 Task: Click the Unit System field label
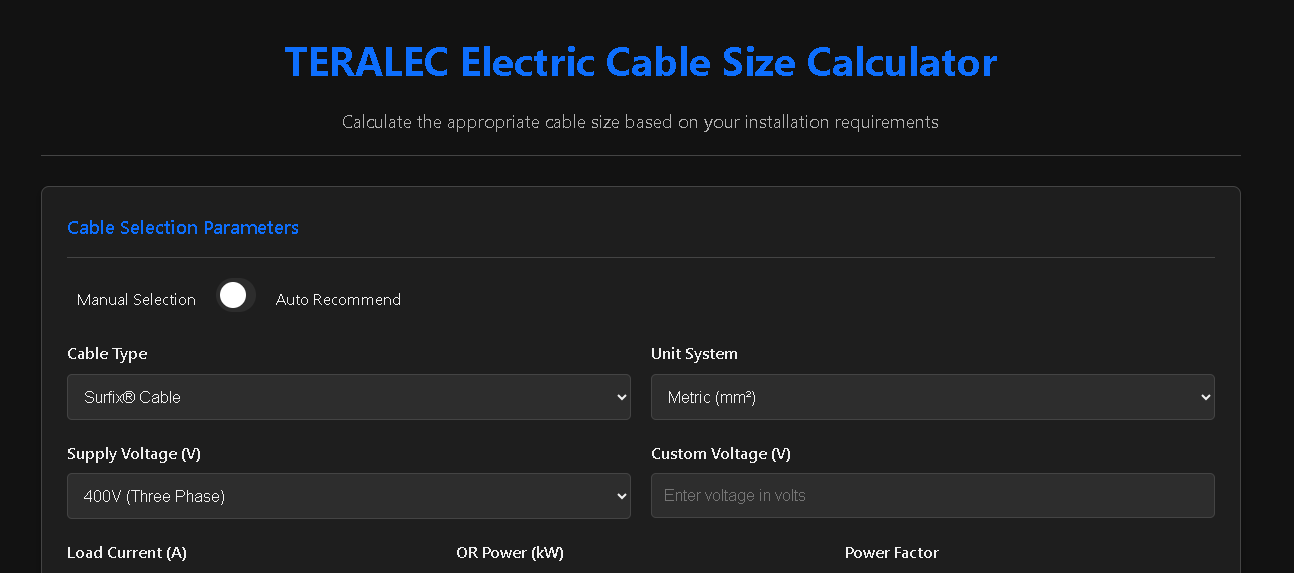[694, 354]
